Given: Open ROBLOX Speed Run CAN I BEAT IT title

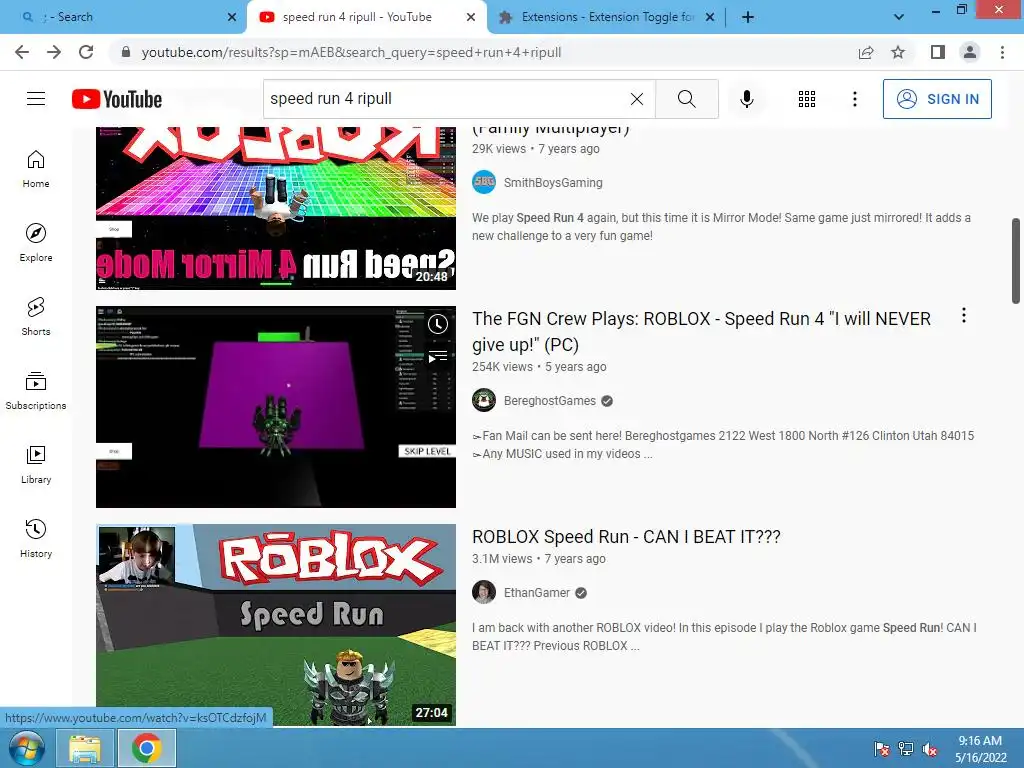Looking at the screenshot, I should 626,537.
